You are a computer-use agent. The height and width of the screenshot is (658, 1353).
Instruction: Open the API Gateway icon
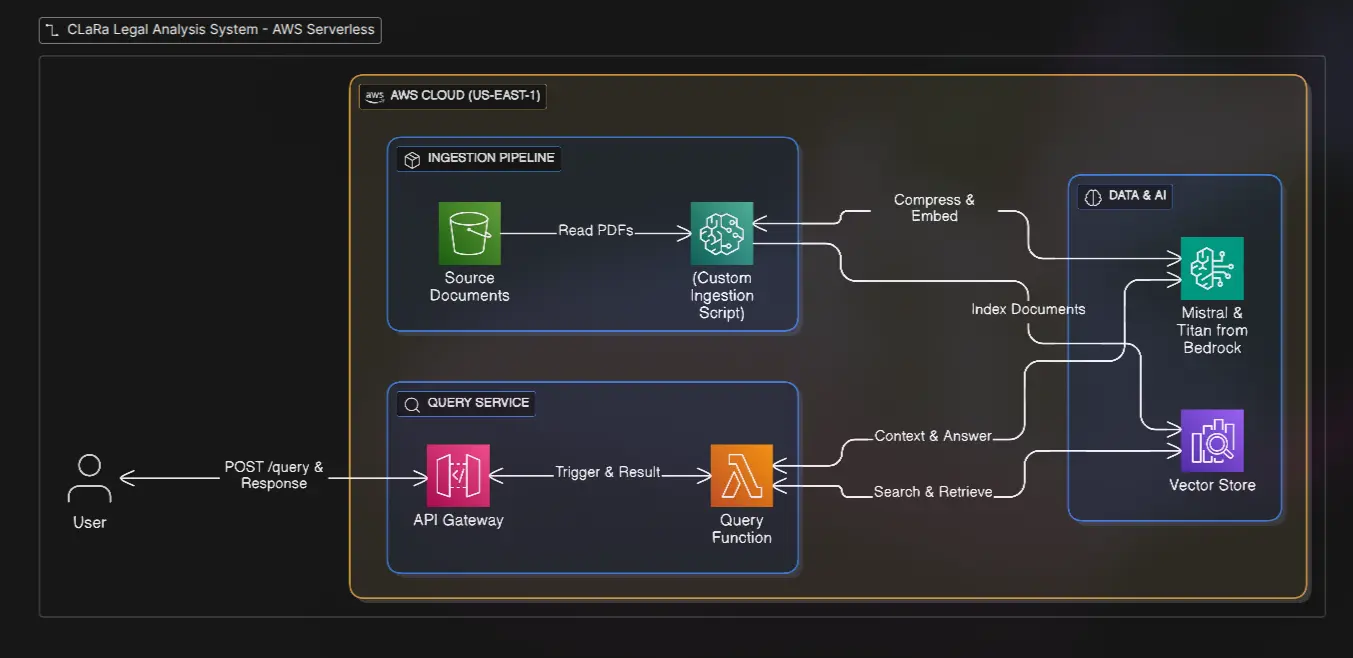pos(458,474)
